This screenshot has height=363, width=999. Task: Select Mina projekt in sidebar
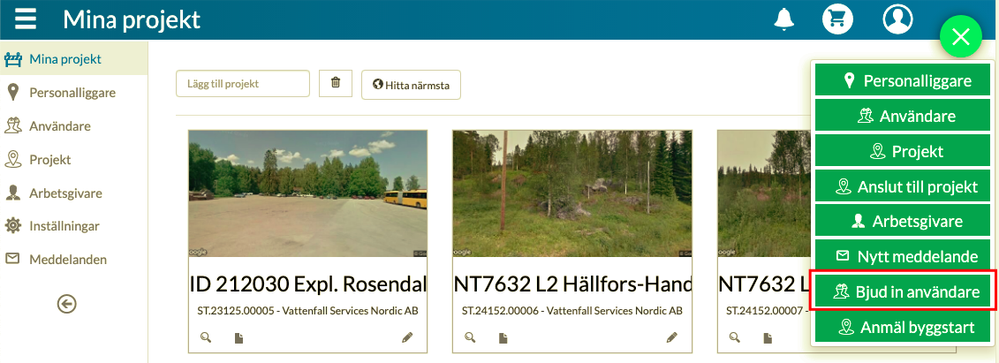click(x=74, y=59)
